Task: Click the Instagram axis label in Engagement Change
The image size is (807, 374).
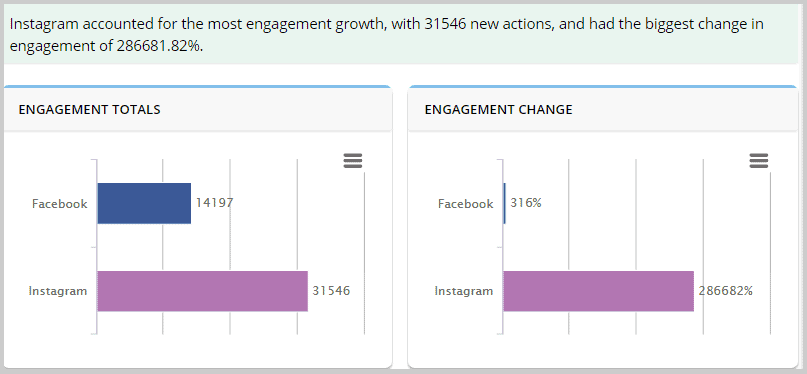Action: point(464,291)
